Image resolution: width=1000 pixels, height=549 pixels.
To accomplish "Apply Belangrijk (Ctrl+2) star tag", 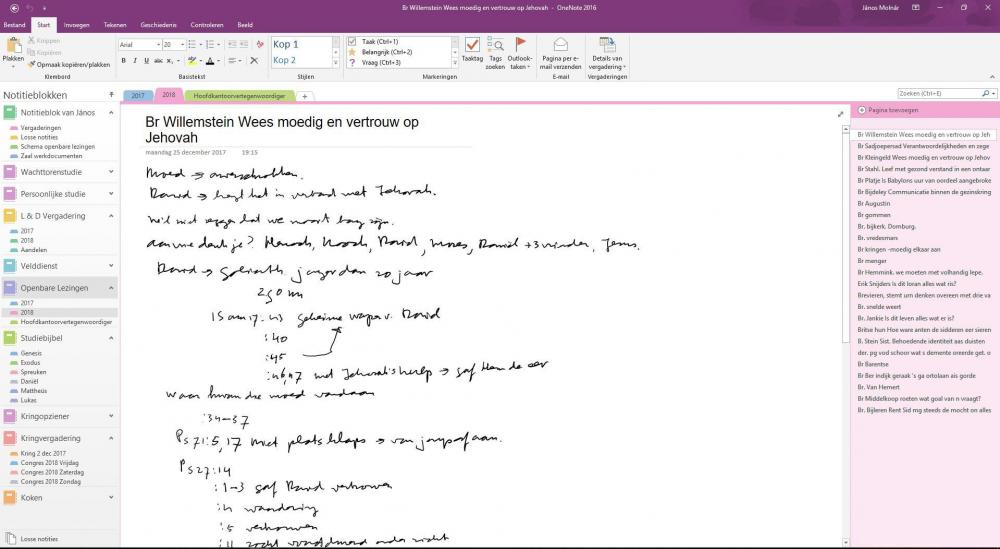I will coord(380,52).
